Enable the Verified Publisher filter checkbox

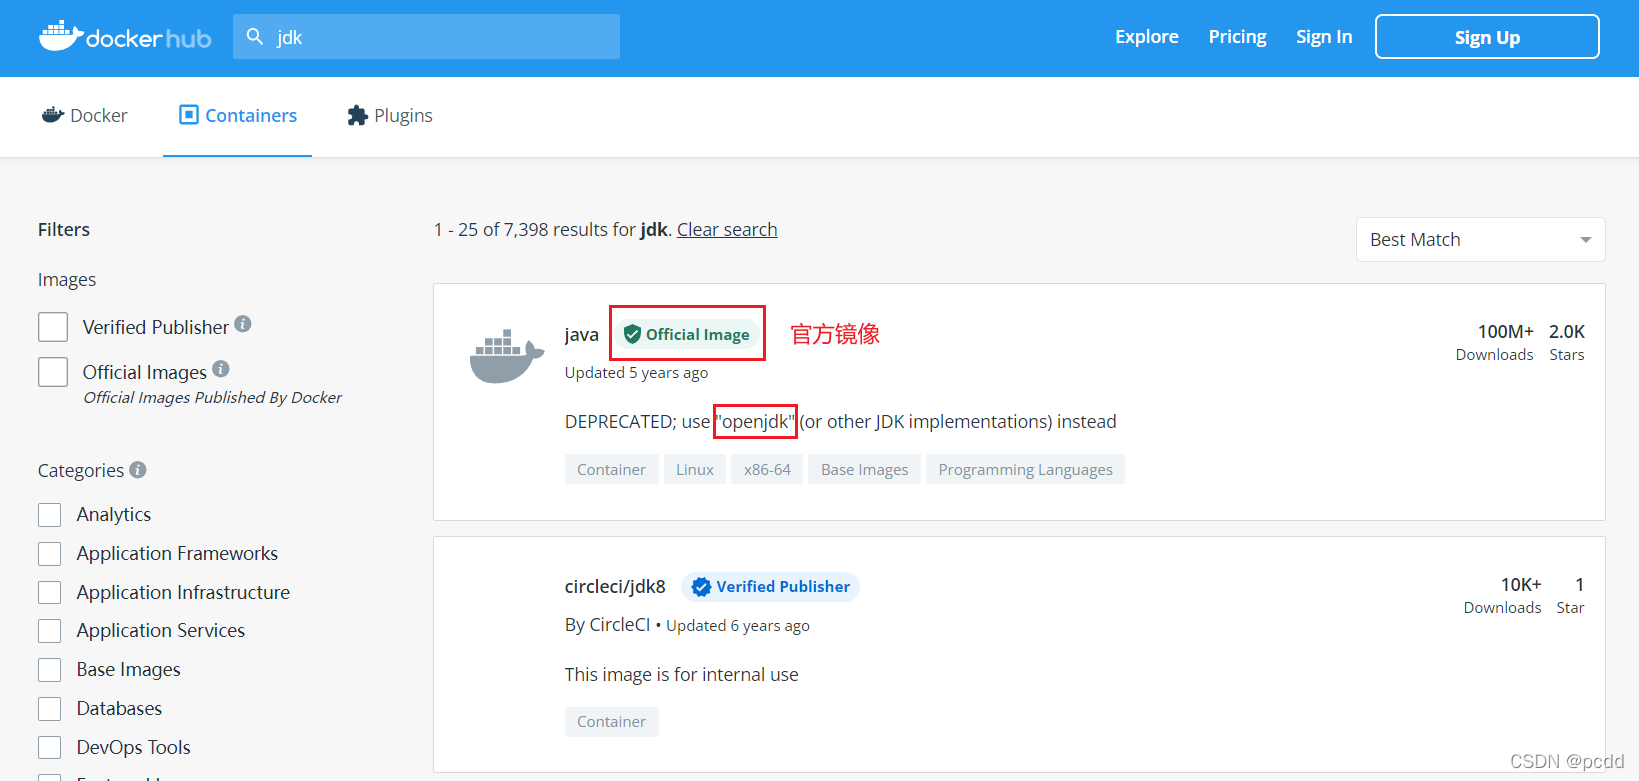53,327
